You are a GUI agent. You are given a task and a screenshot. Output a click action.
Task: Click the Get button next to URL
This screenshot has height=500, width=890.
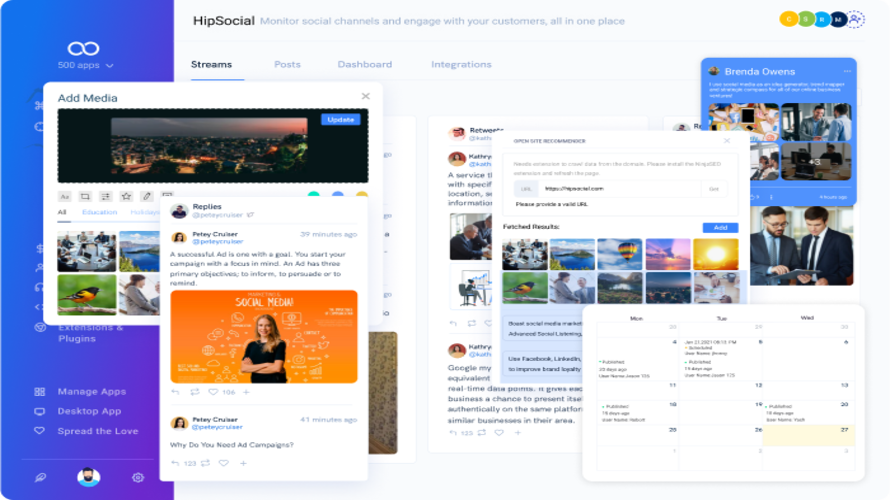tap(714, 188)
